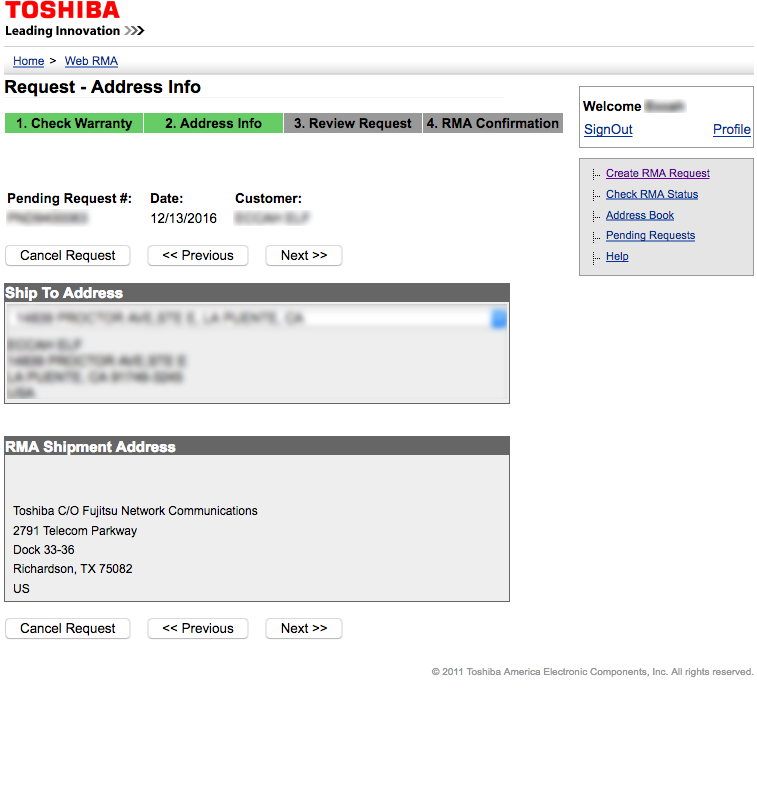Click the Ship To Address section header
This screenshot has height=795, width=757.
coord(257,293)
